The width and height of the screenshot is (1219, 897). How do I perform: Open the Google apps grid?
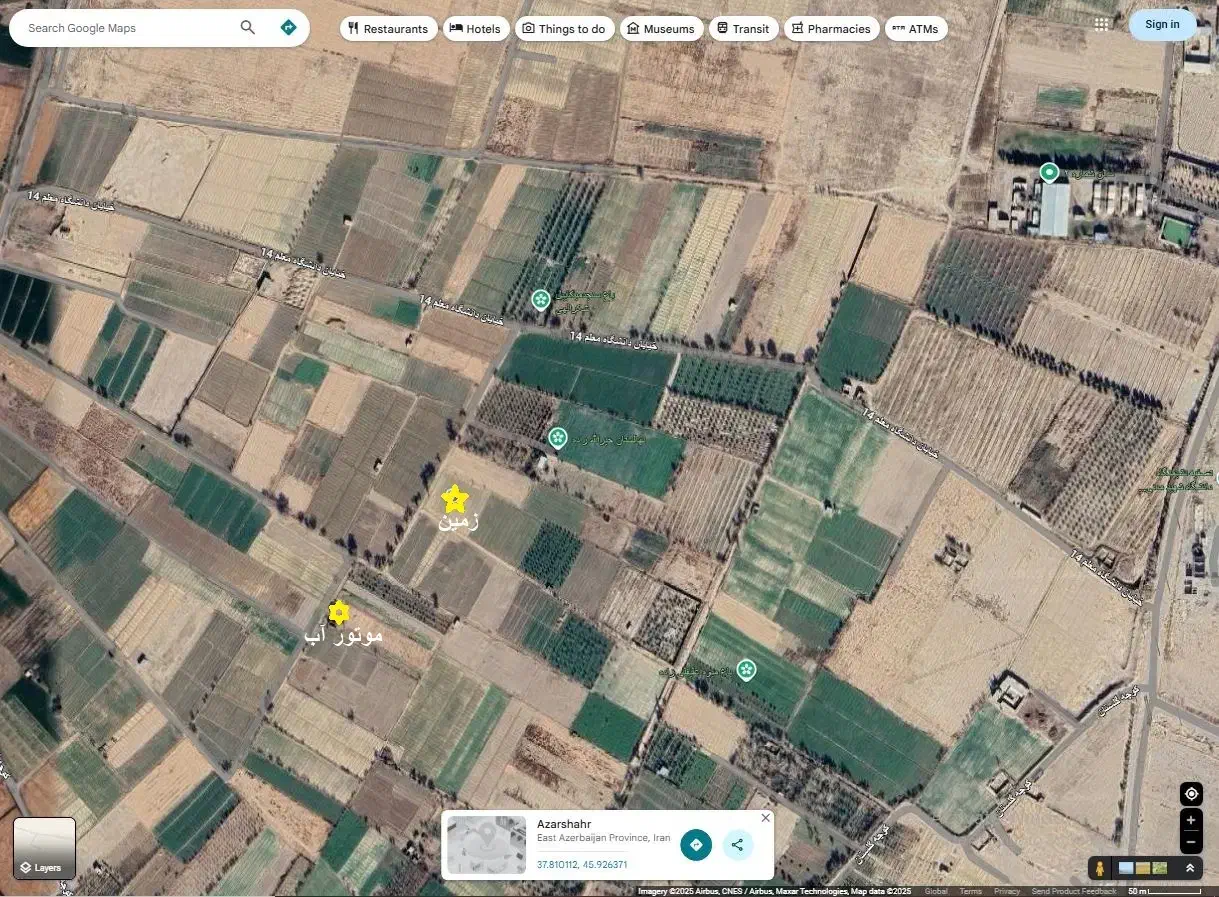1101,25
